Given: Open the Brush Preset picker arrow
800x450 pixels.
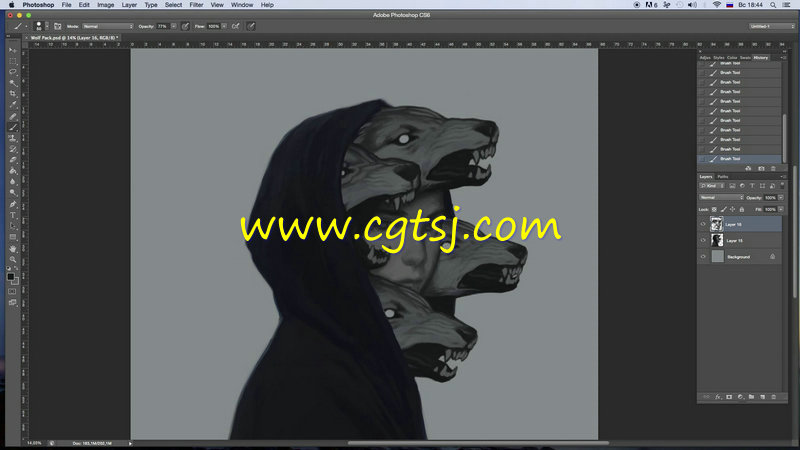Looking at the screenshot, I should pos(47,26).
